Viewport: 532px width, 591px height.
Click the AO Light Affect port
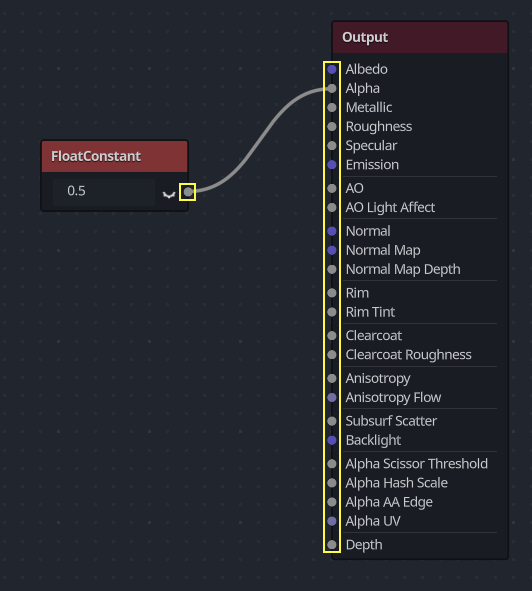[x=332, y=207]
